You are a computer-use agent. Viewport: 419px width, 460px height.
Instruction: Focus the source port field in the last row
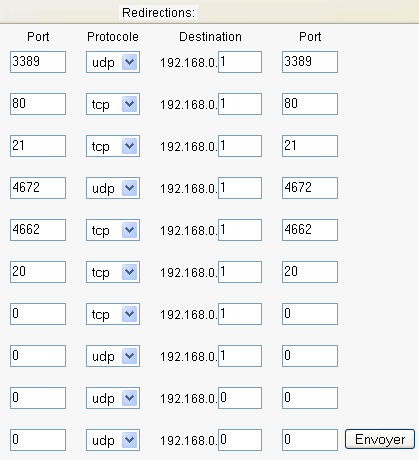click(x=38, y=440)
